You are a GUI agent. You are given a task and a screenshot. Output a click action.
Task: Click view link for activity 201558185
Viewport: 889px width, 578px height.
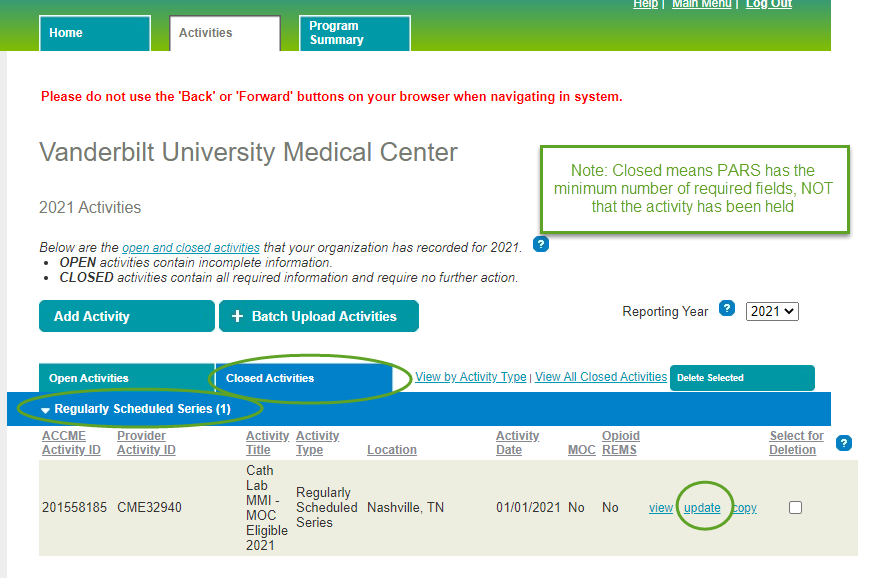pos(661,508)
